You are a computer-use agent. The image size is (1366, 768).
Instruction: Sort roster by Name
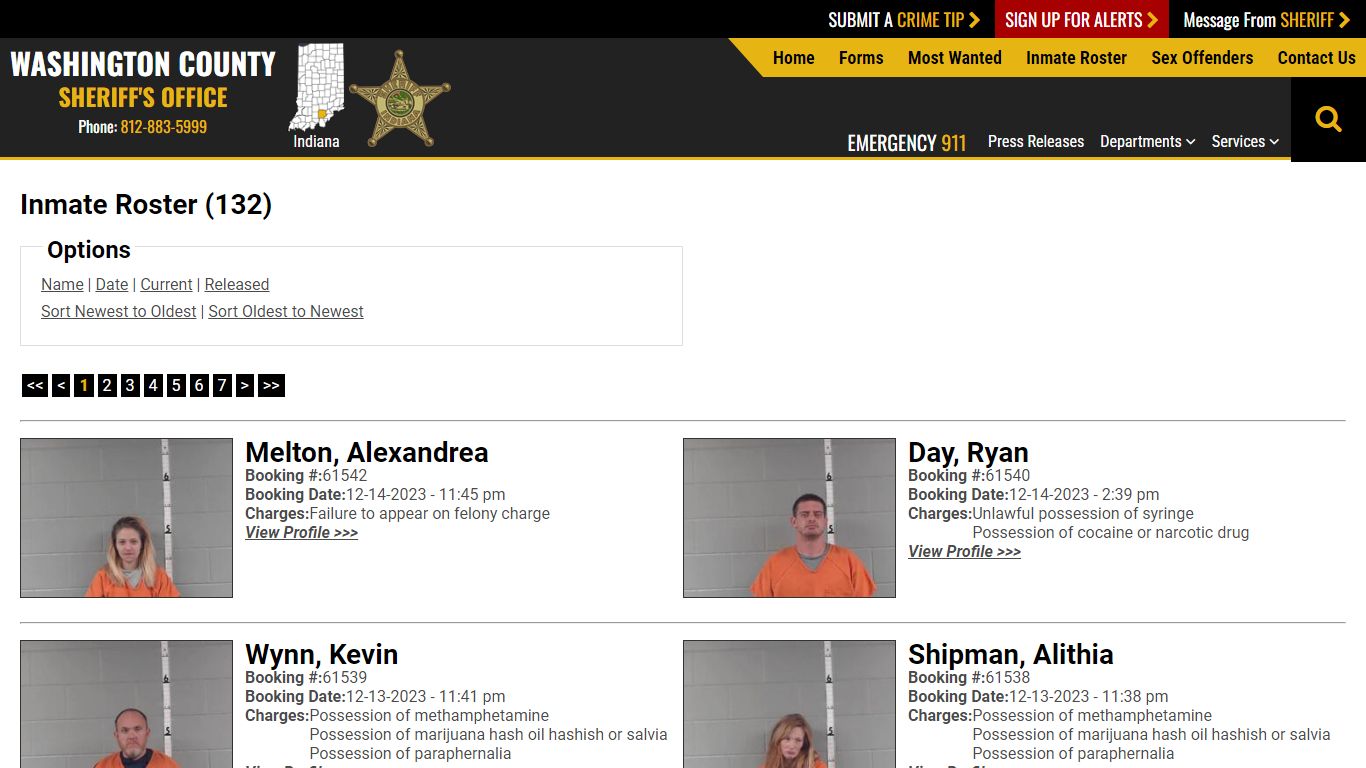(x=62, y=284)
